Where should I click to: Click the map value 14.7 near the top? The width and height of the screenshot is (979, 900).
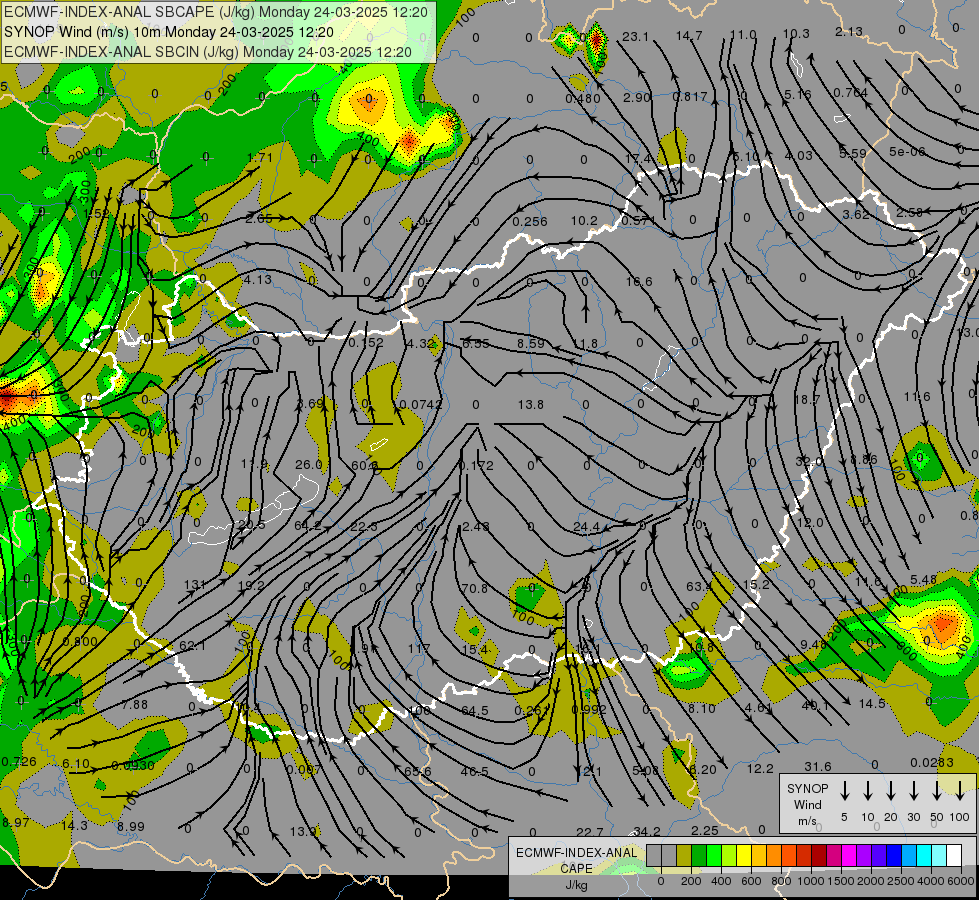point(689,36)
